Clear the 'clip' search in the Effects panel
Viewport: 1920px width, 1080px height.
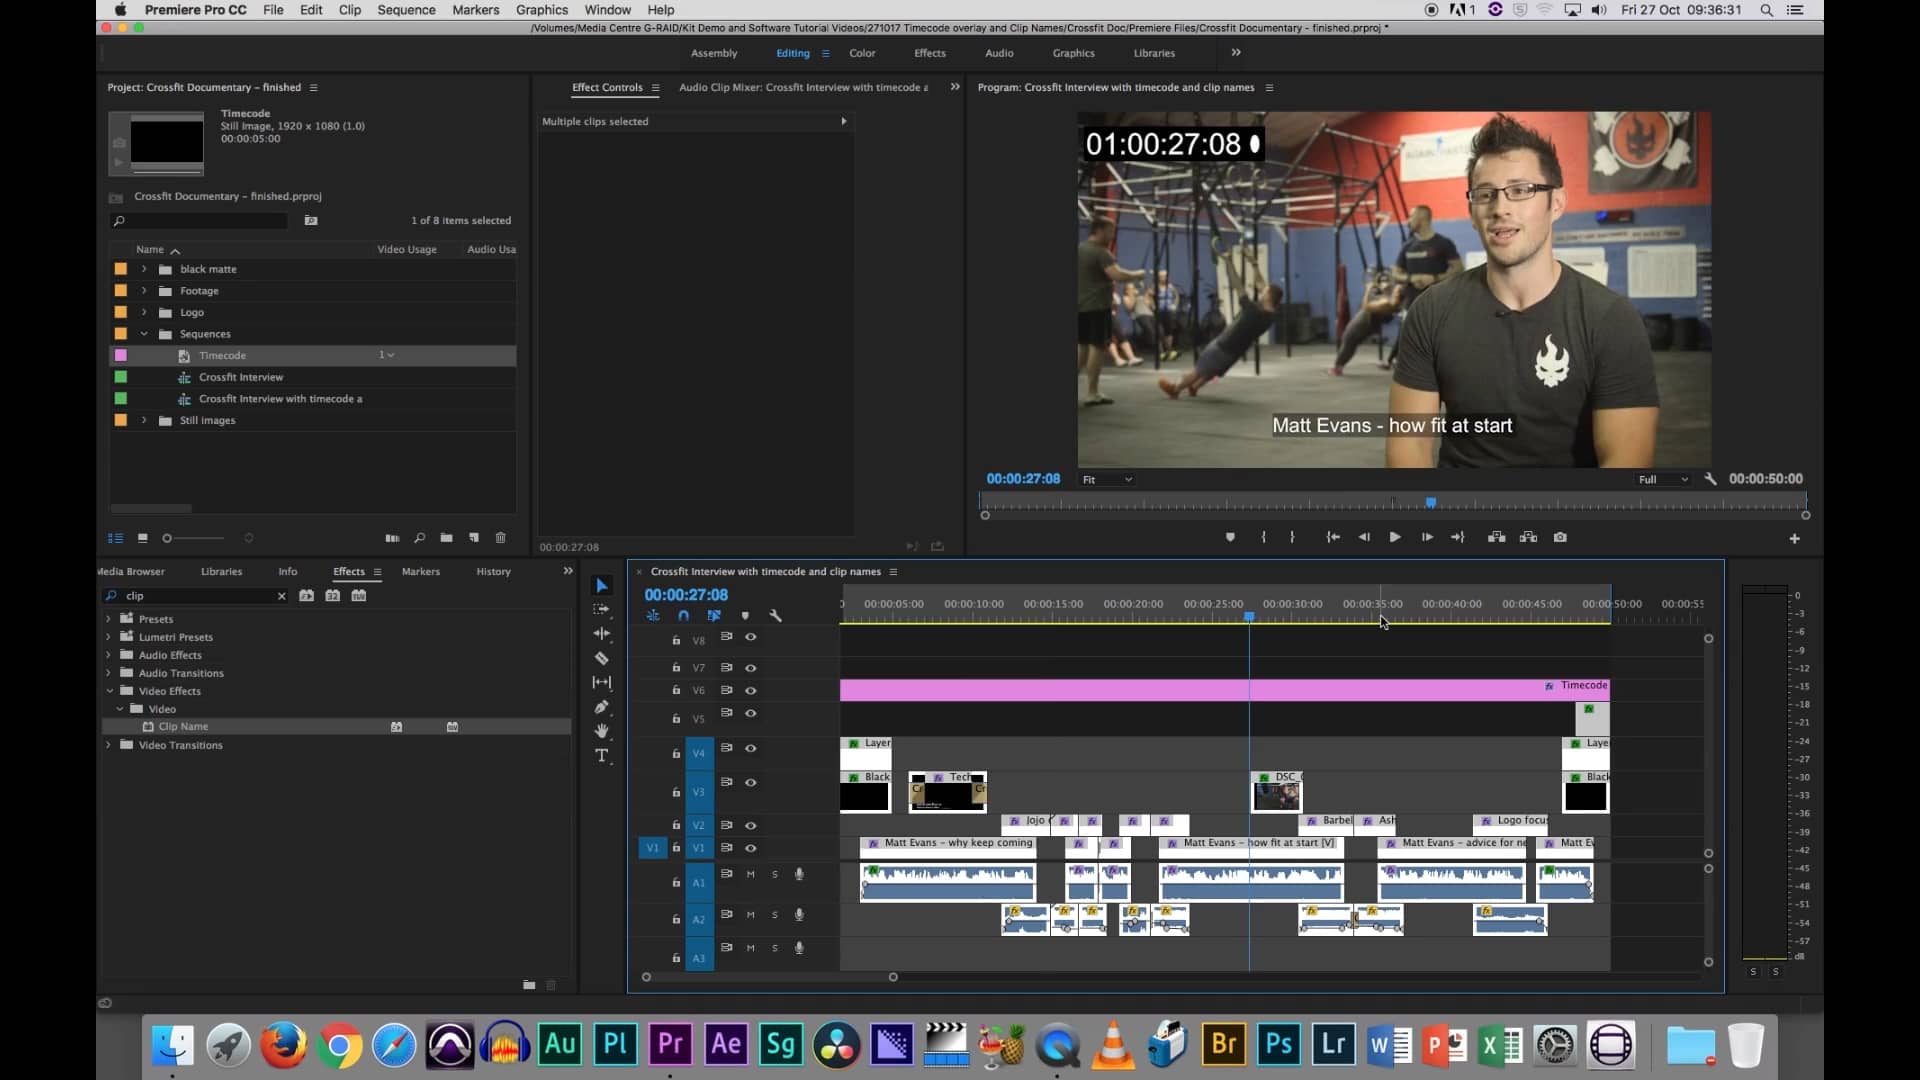[x=281, y=596]
